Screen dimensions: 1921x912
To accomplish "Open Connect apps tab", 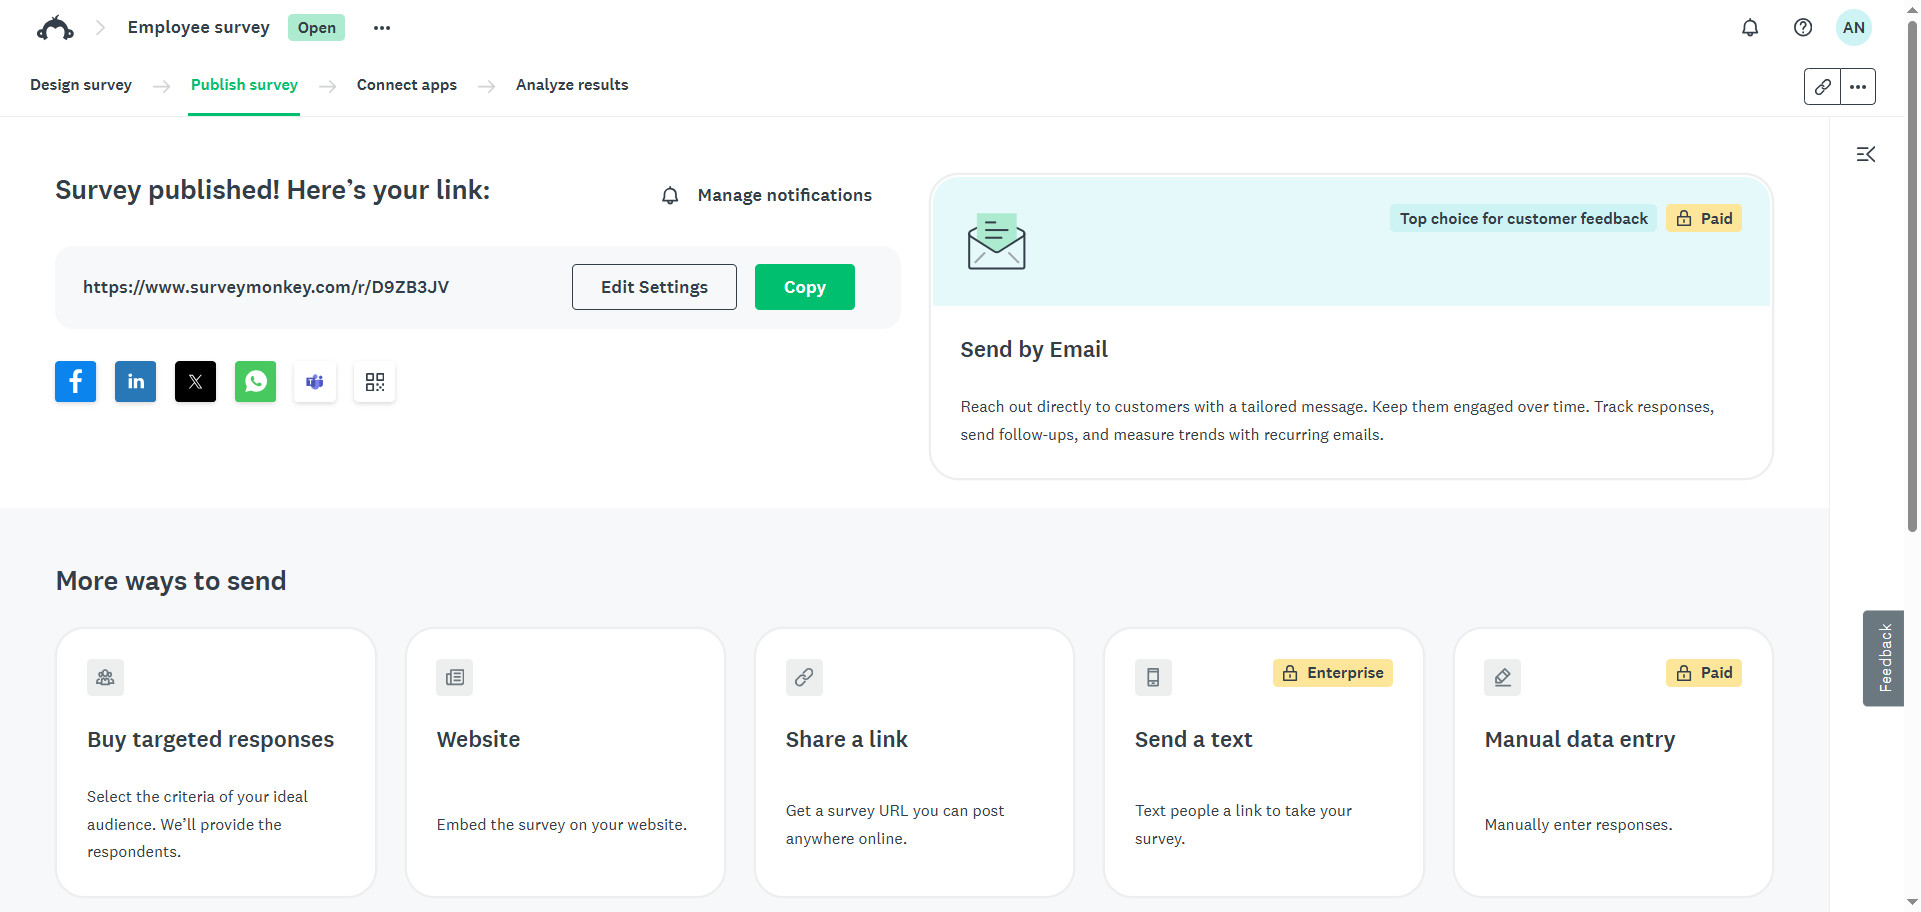I will [x=407, y=85].
